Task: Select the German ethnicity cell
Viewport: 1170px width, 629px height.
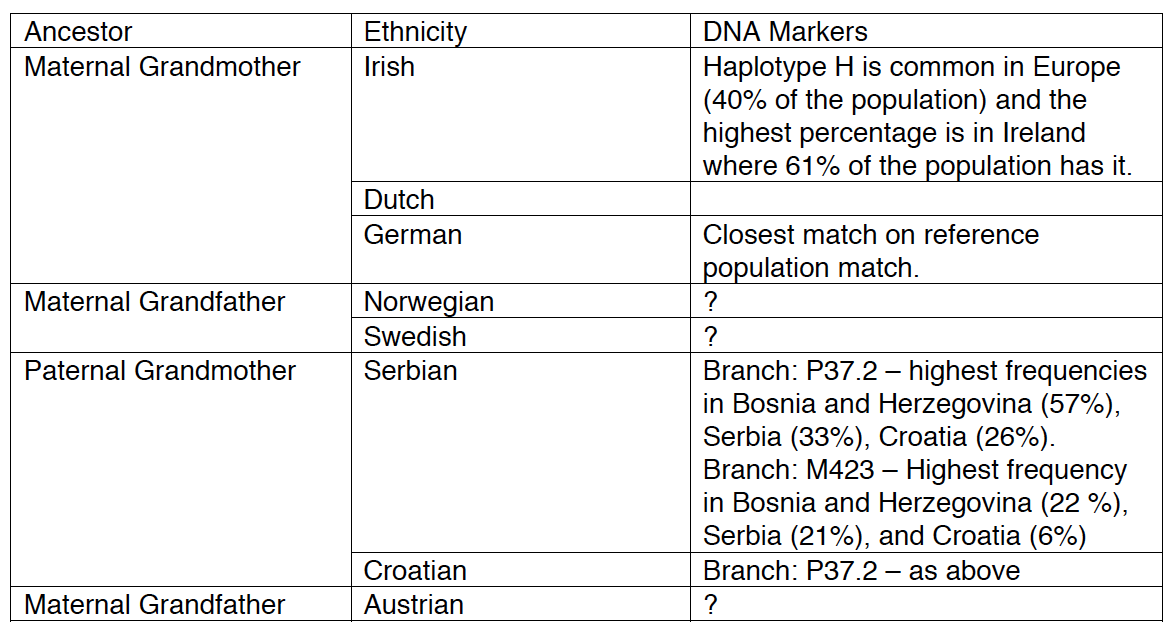Action: [x=521, y=250]
